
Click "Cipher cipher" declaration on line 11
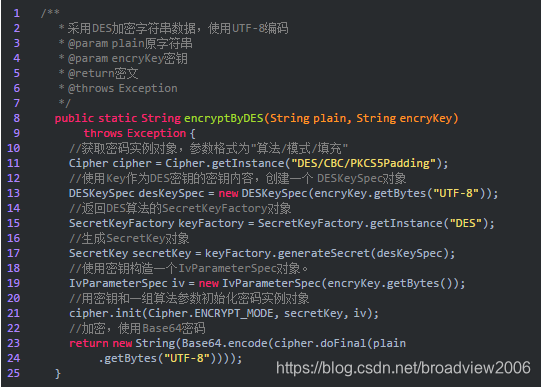(x=110, y=163)
